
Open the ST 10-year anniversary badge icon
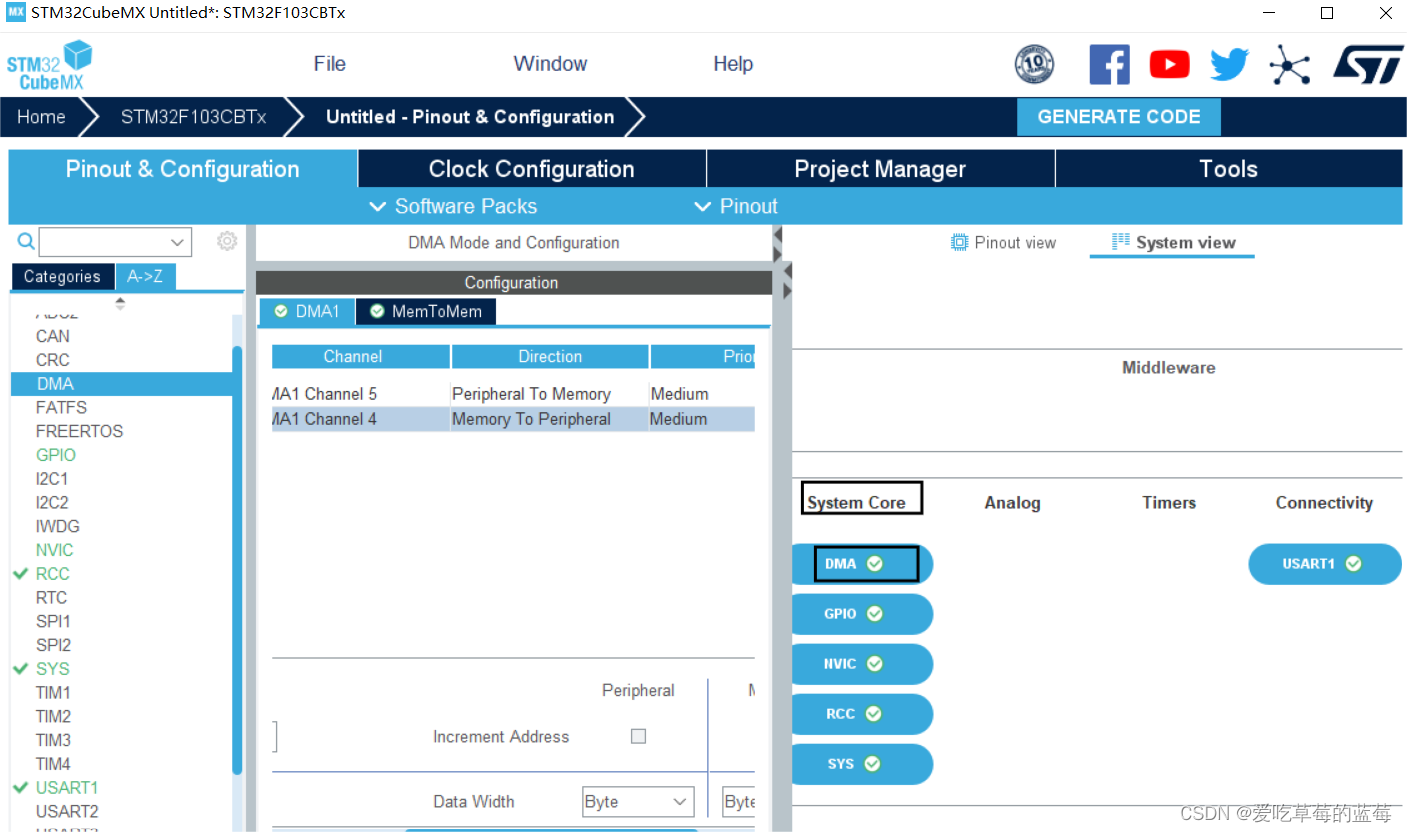pos(1034,65)
